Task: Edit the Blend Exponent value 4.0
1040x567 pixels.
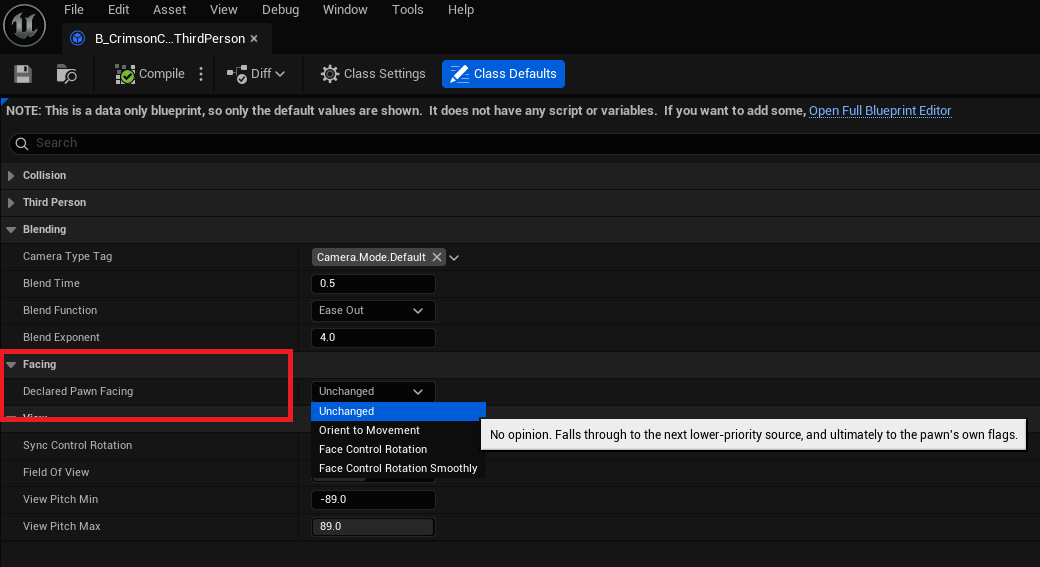Action: point(373,338)
